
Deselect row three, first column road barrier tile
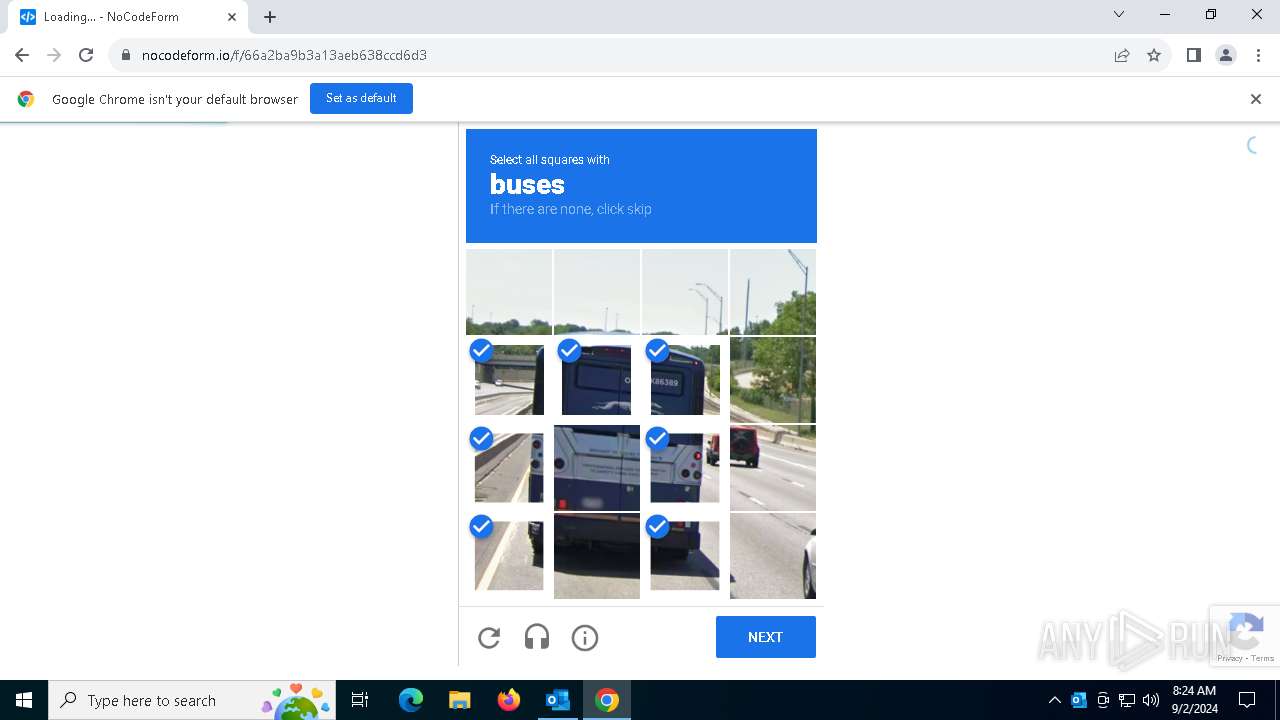pyautogui.click(x=509, y=468)
